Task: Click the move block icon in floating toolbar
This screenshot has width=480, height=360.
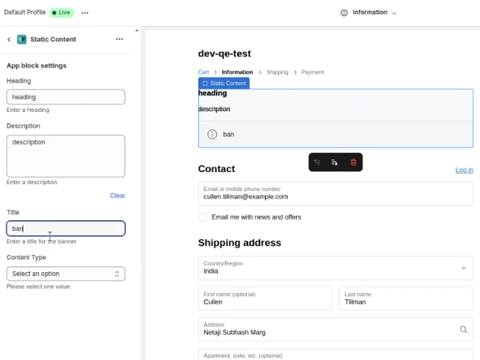Action: tap(317, 162)
